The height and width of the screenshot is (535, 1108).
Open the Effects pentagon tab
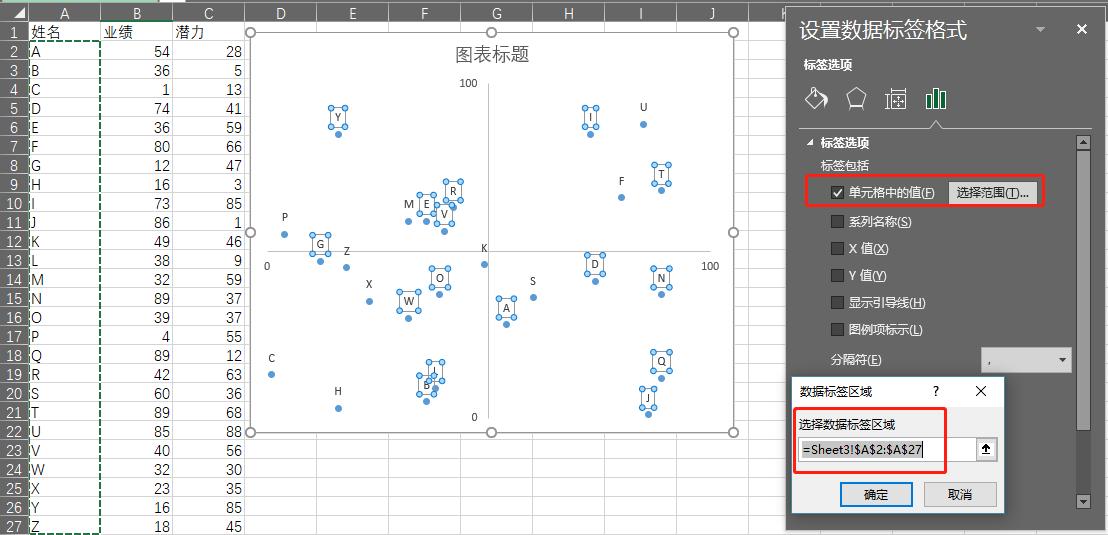[856, 99]
